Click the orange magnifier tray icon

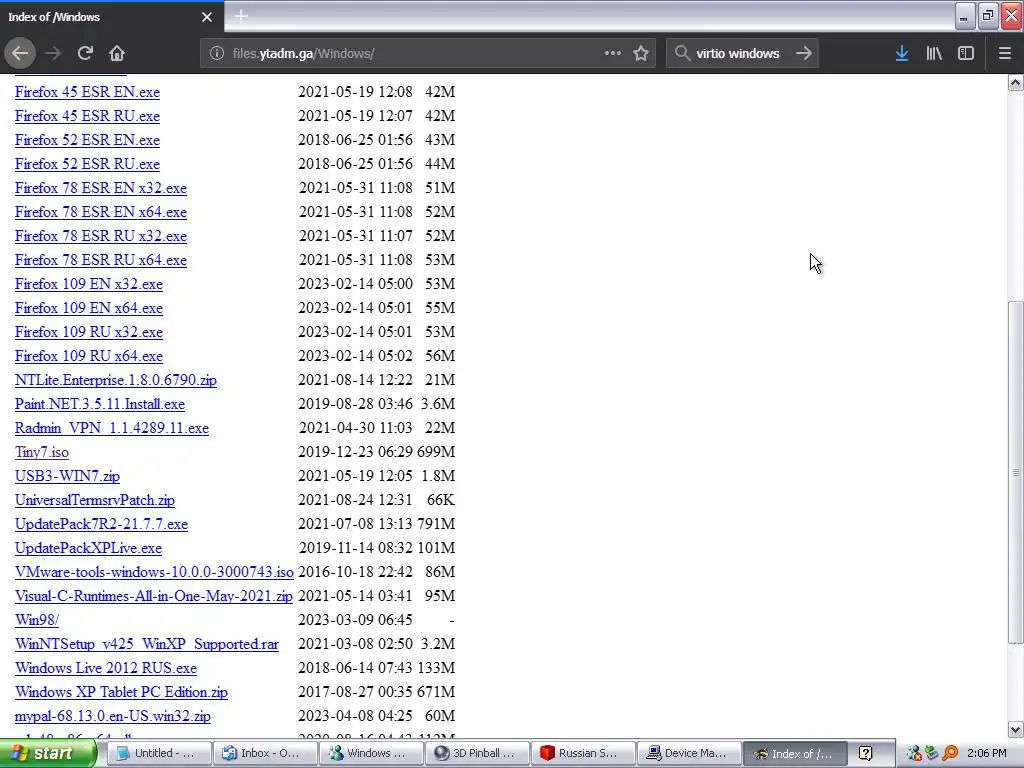950,754
